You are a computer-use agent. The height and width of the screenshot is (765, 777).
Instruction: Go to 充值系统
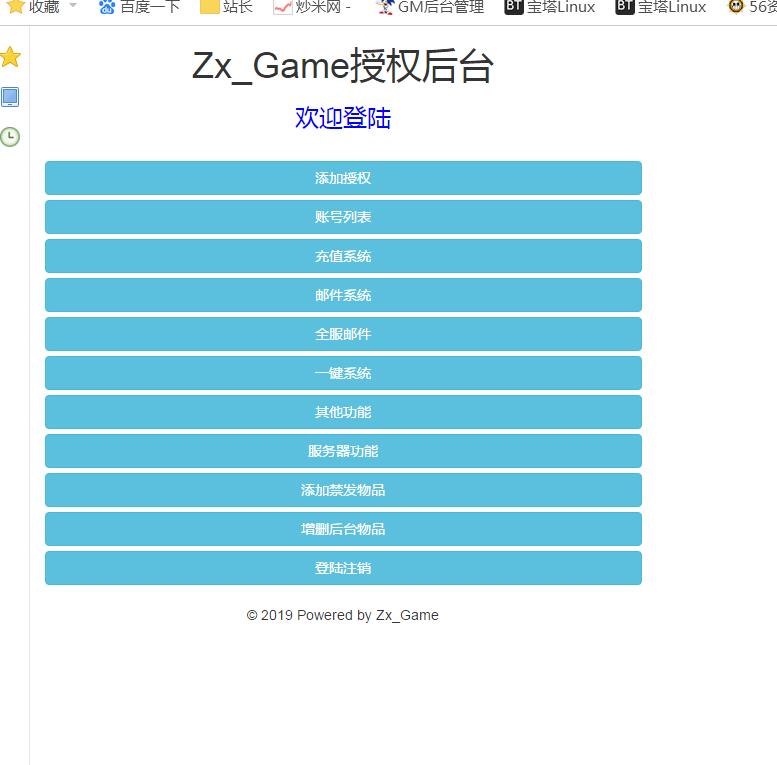coord(343,256)
